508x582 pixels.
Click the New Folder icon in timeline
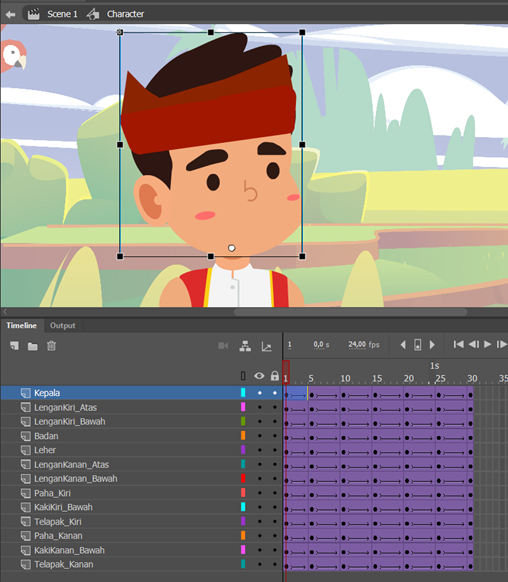(33, 346)
